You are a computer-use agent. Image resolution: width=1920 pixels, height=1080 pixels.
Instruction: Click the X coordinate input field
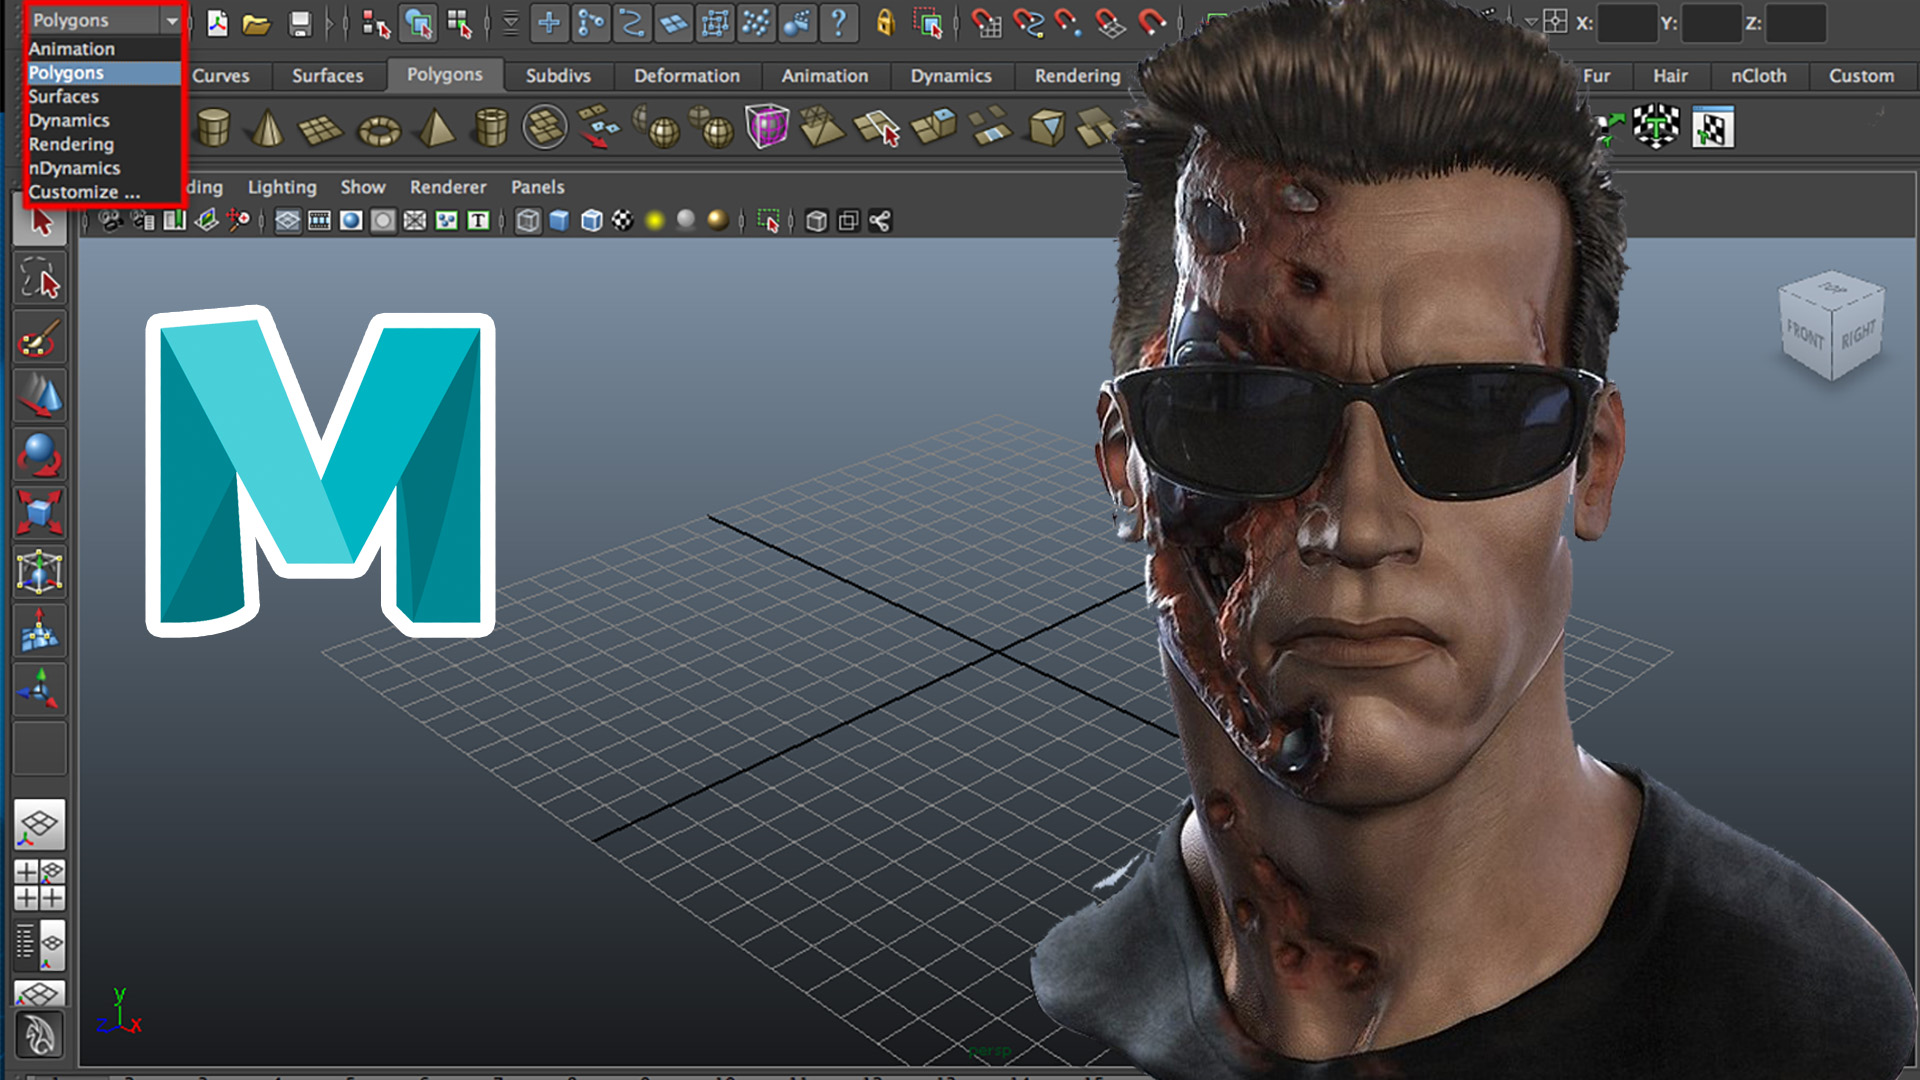1627,23
